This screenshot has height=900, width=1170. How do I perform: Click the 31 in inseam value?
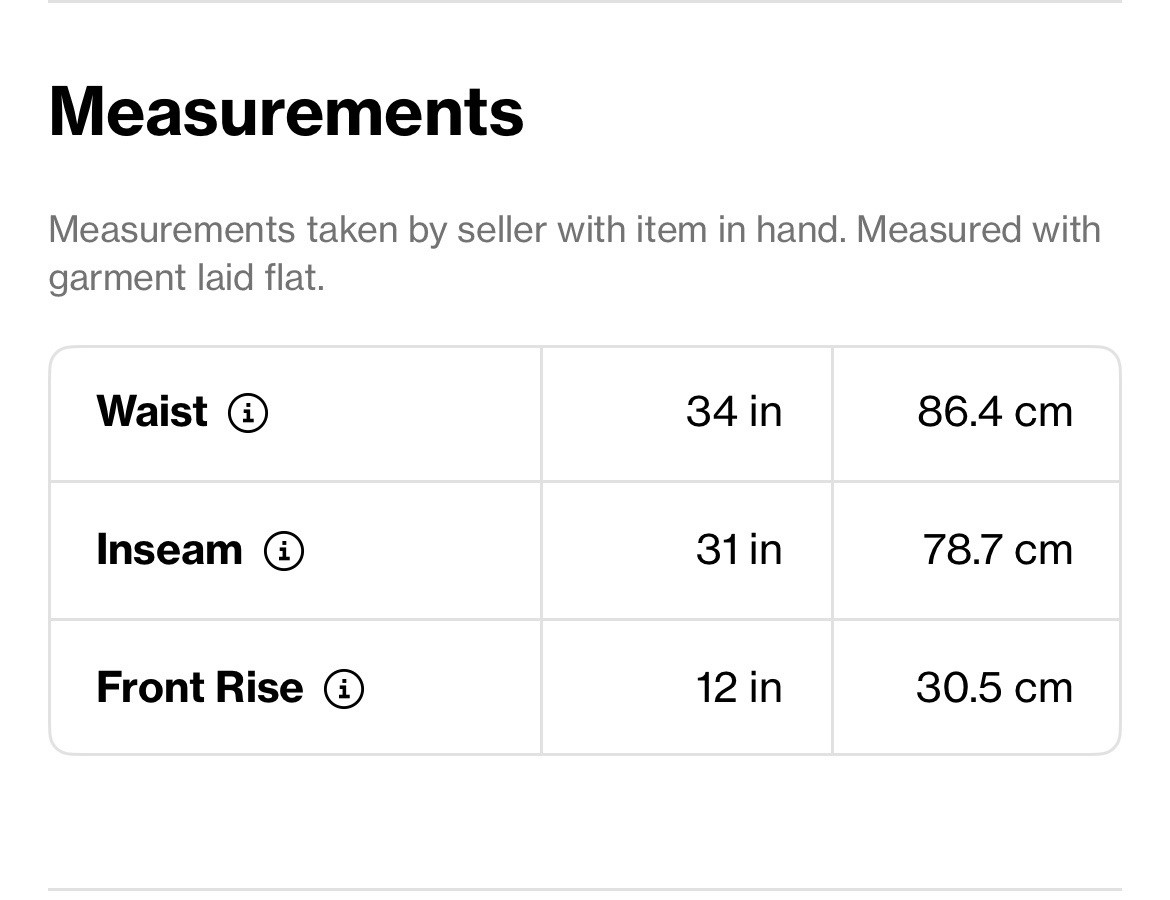pyautogui.click(x=739, y=550)
